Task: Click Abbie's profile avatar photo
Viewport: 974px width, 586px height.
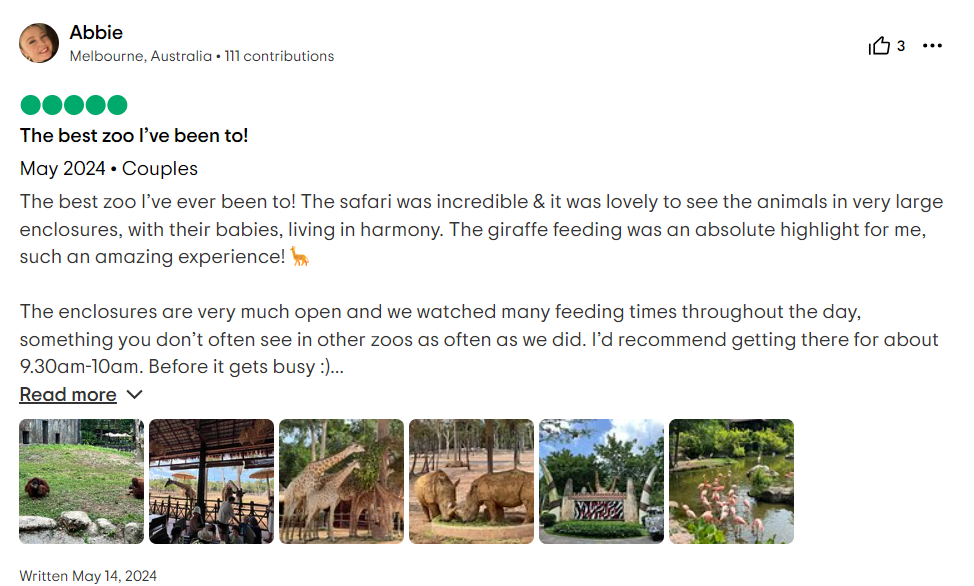Action: pyautogui.click(x=39, y=43)
